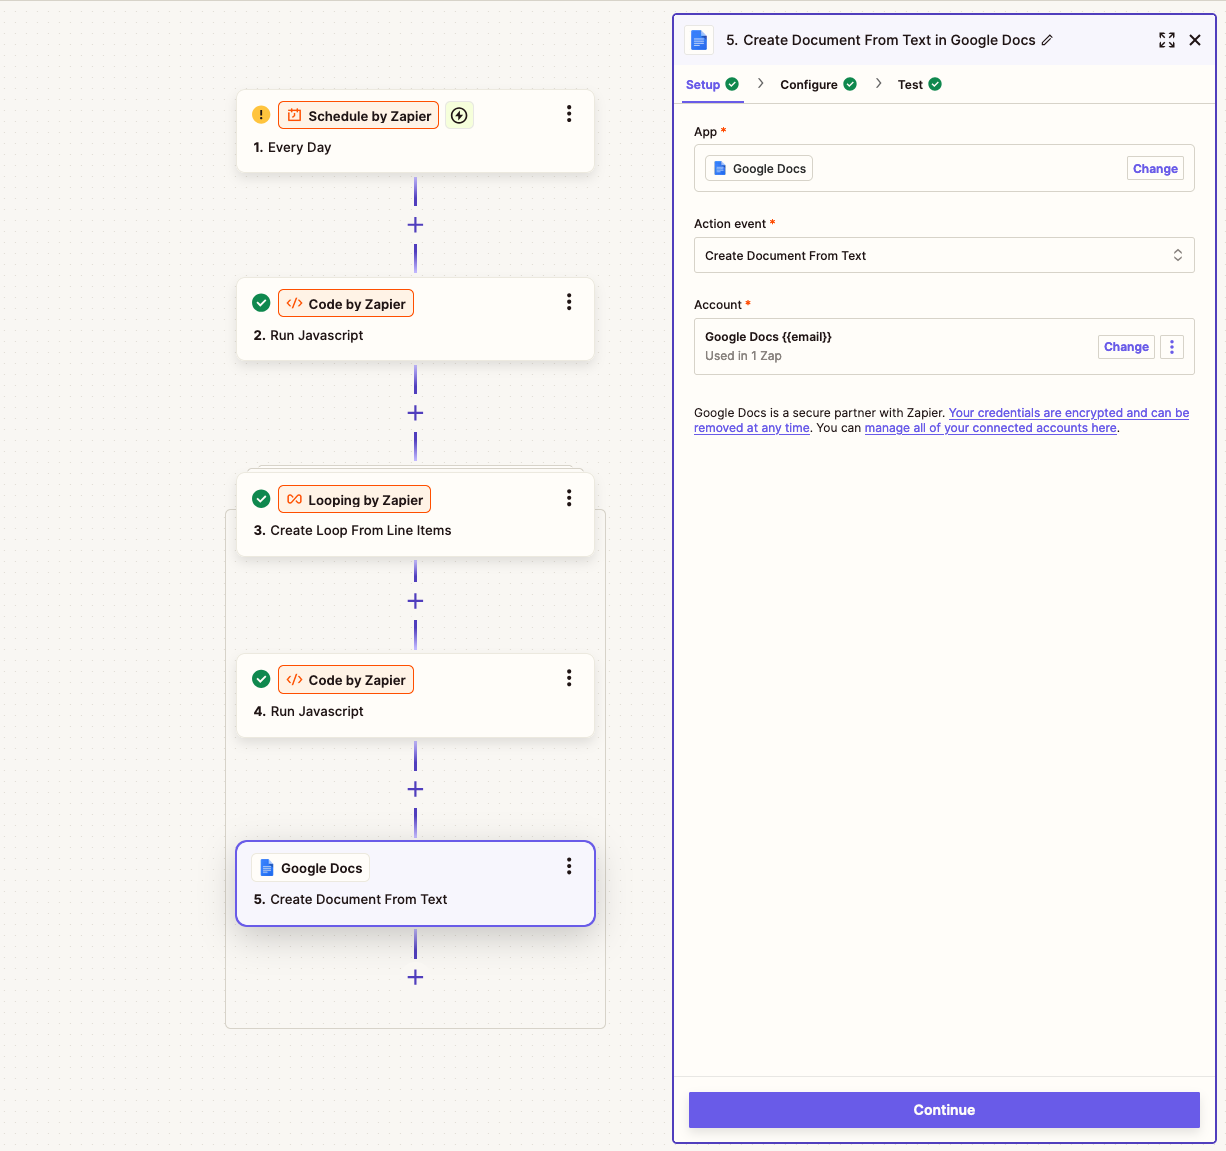Viewport: 1226px width, 1151px height.
Task: Expand the editor panel to full screen
Action: [x=1167, y=40]
